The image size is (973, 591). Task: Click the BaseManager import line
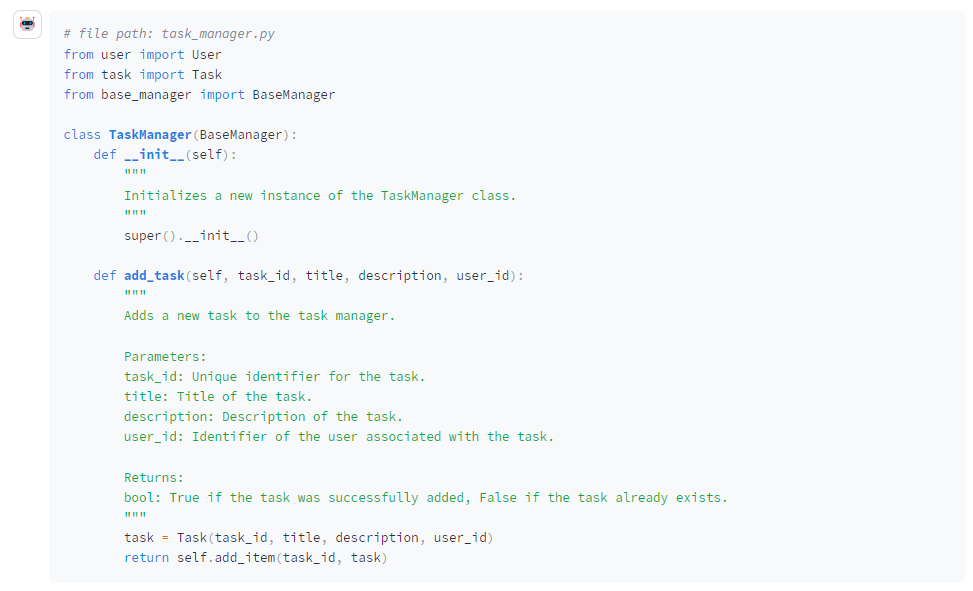pos(199,94)
